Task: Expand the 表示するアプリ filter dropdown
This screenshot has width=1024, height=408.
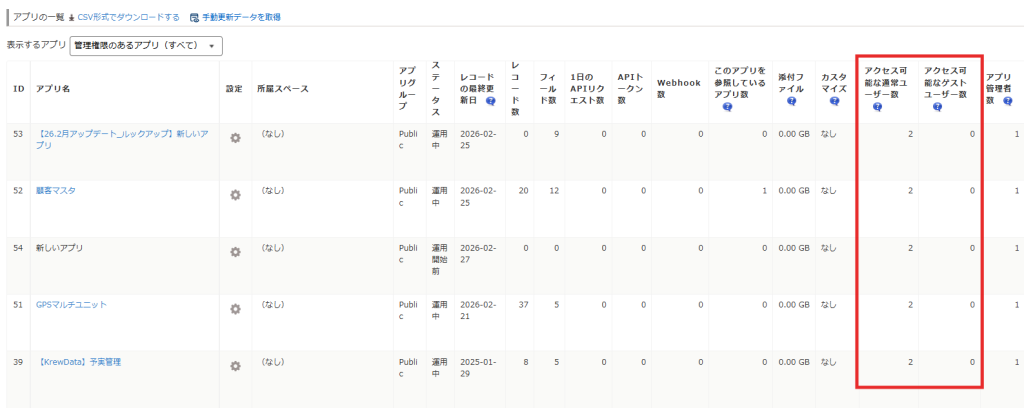Action: (147, 46)
